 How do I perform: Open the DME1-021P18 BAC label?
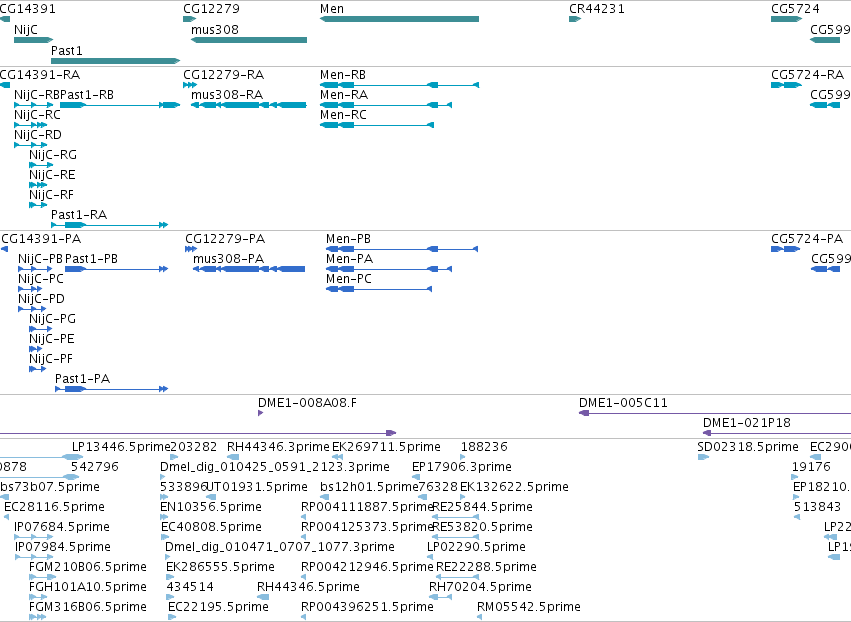click(x=746, y=423)
